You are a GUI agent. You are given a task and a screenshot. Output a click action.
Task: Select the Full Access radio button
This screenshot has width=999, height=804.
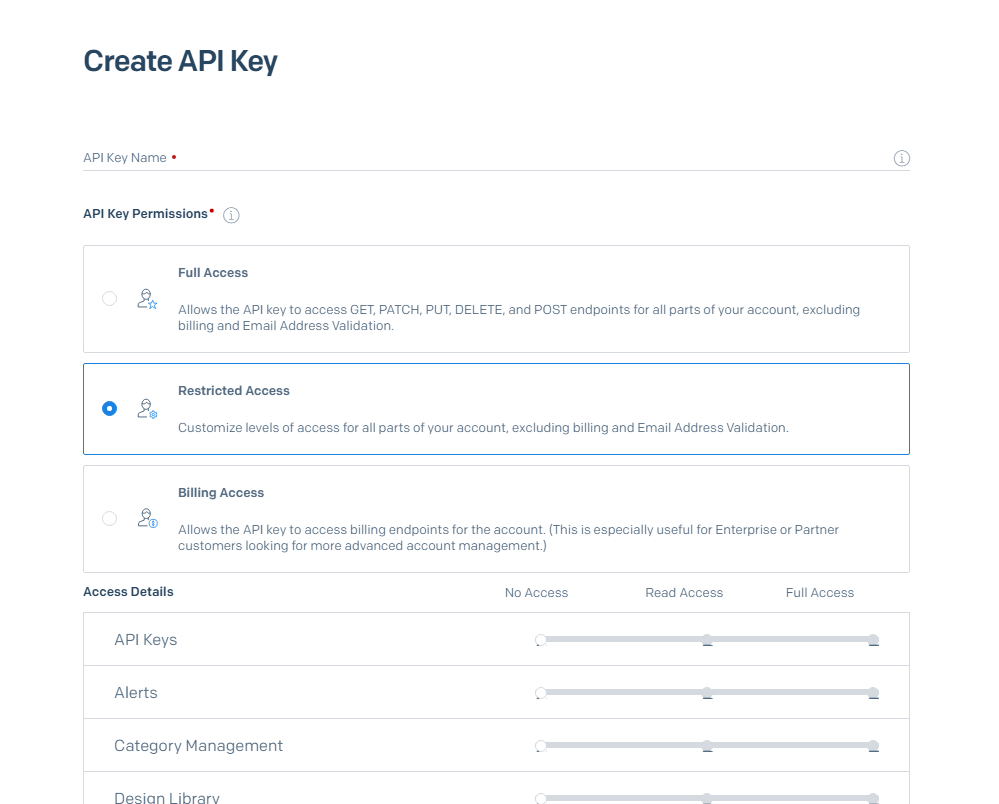point(109,298)
